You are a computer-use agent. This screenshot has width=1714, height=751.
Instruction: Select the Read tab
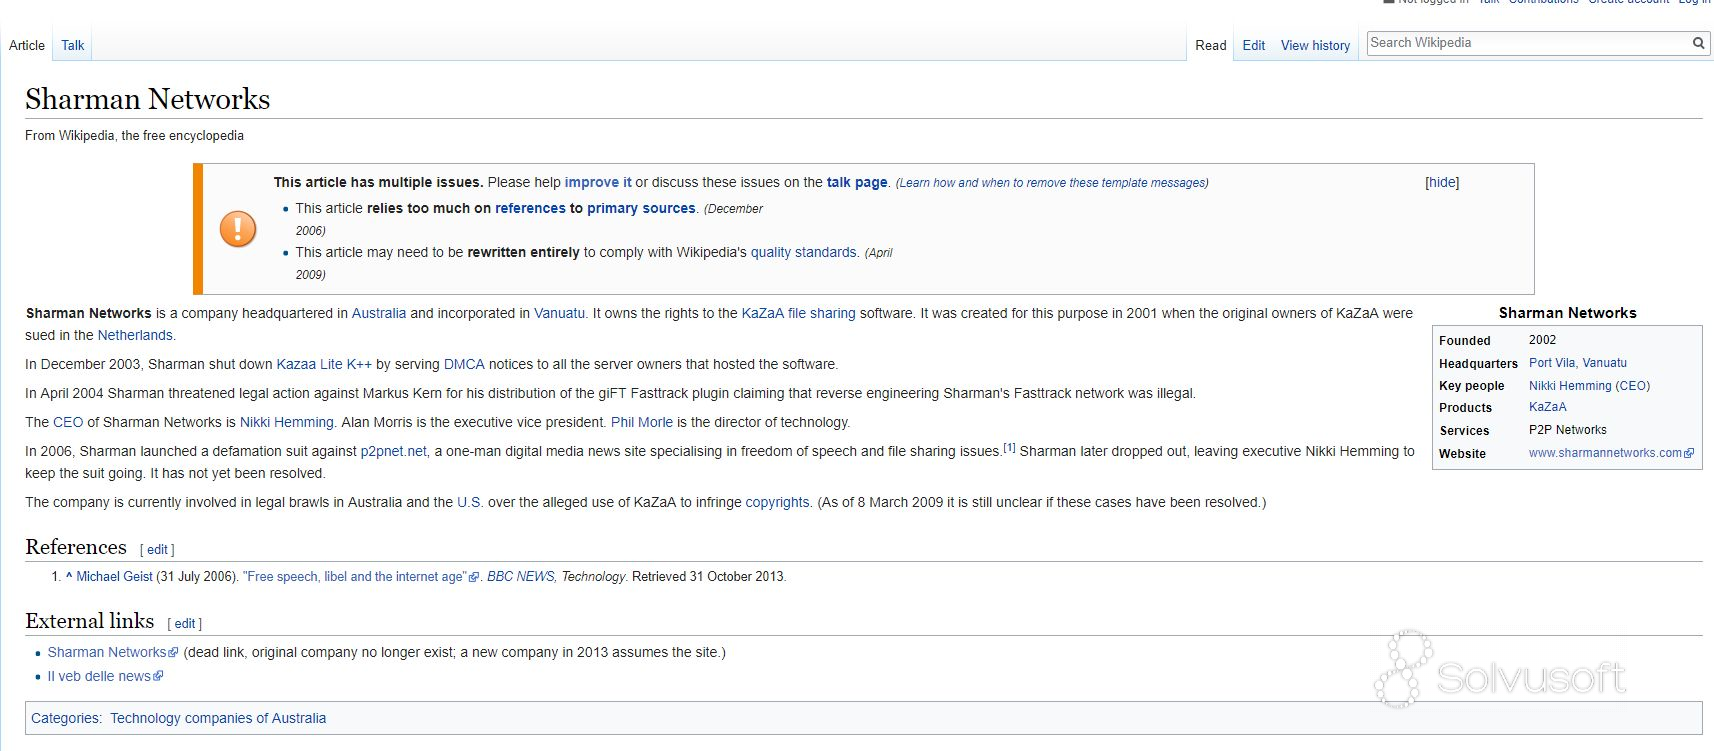[x=1211, y=45]
